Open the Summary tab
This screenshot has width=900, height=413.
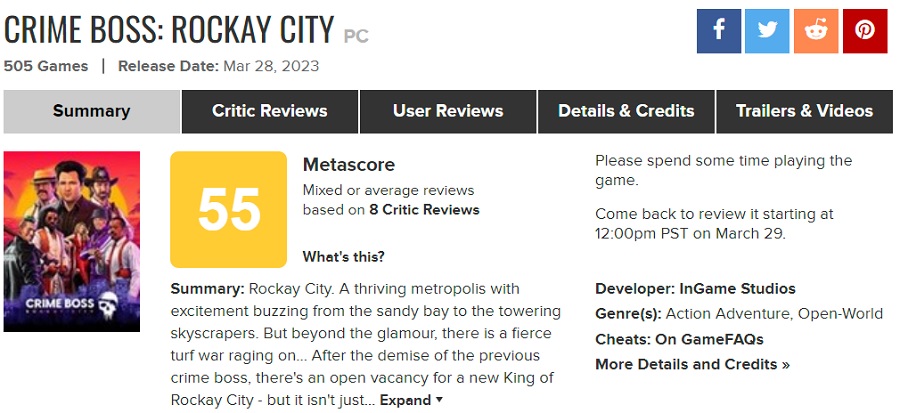pyautogui.click(x=91, y=111)
